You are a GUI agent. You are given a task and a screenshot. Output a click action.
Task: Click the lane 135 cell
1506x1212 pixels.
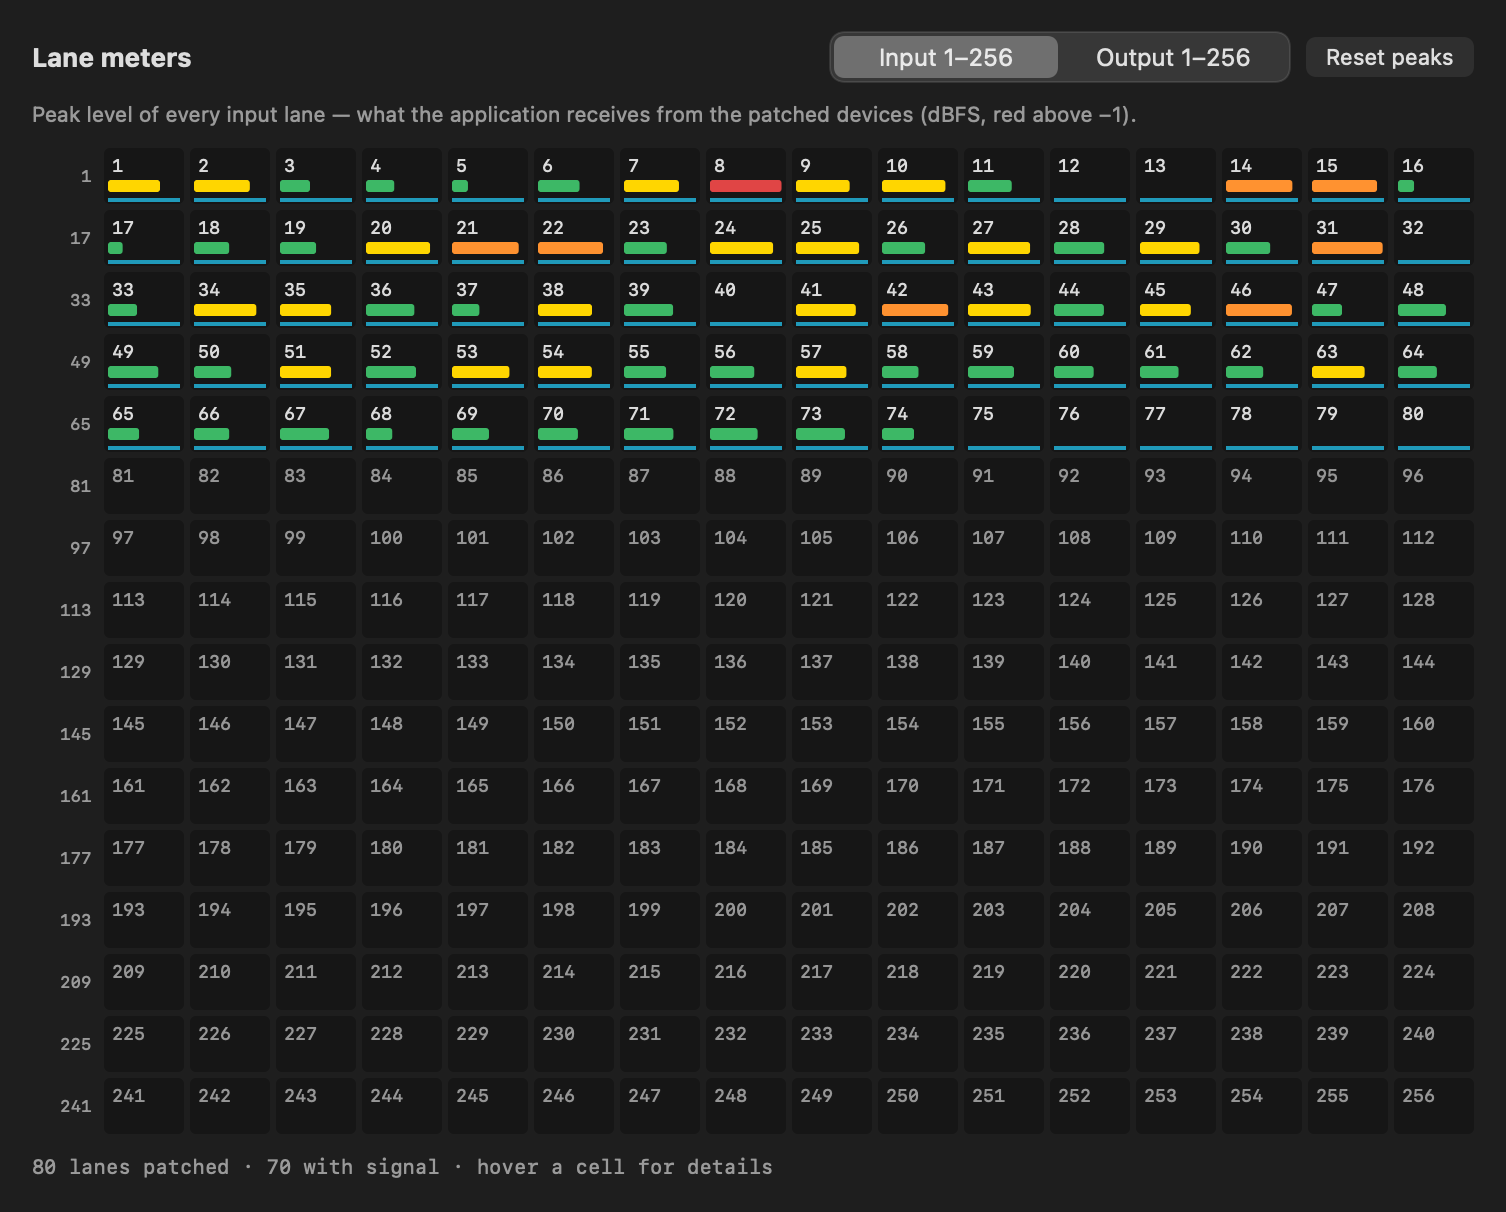pyautogui.click(x=660, y=673)
